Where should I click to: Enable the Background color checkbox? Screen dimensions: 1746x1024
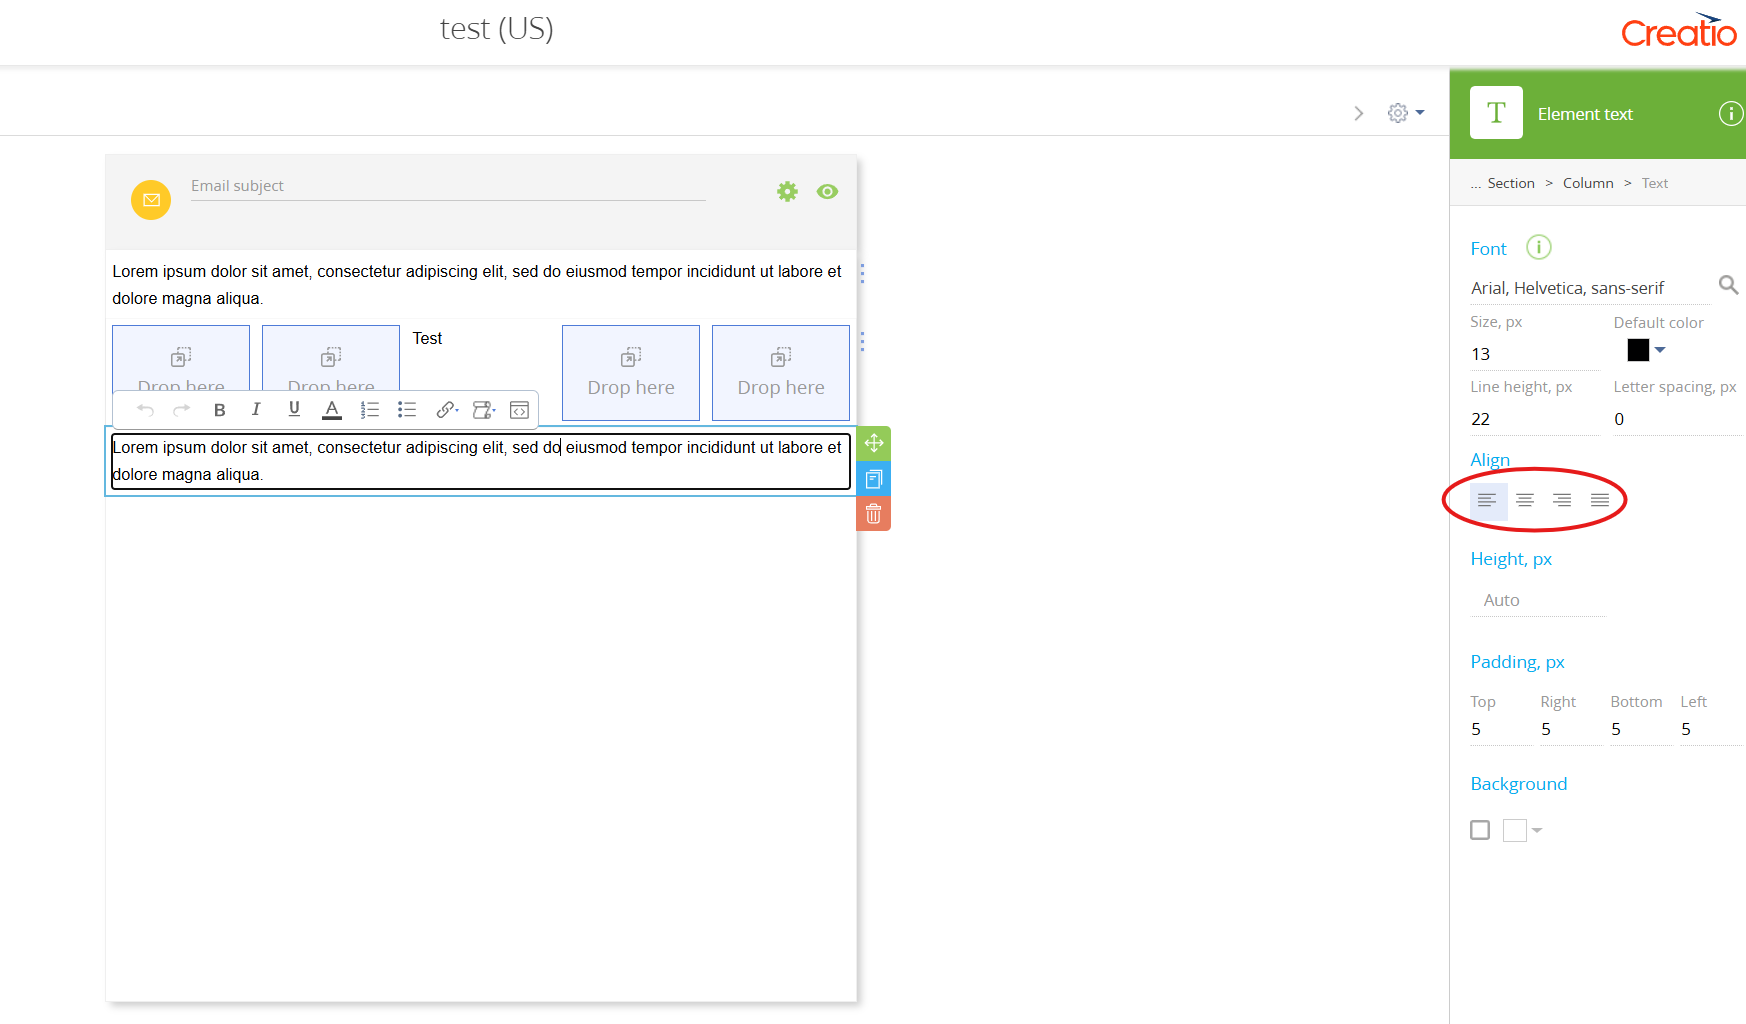coord(1480,830)
